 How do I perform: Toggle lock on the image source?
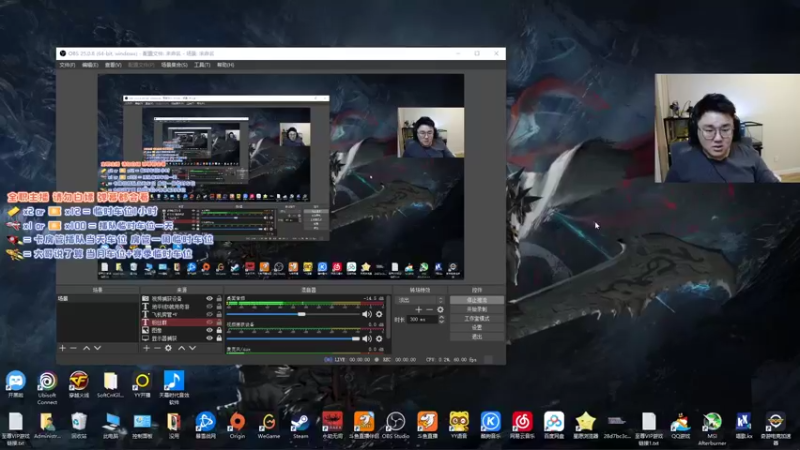click(x=219, y=330)
